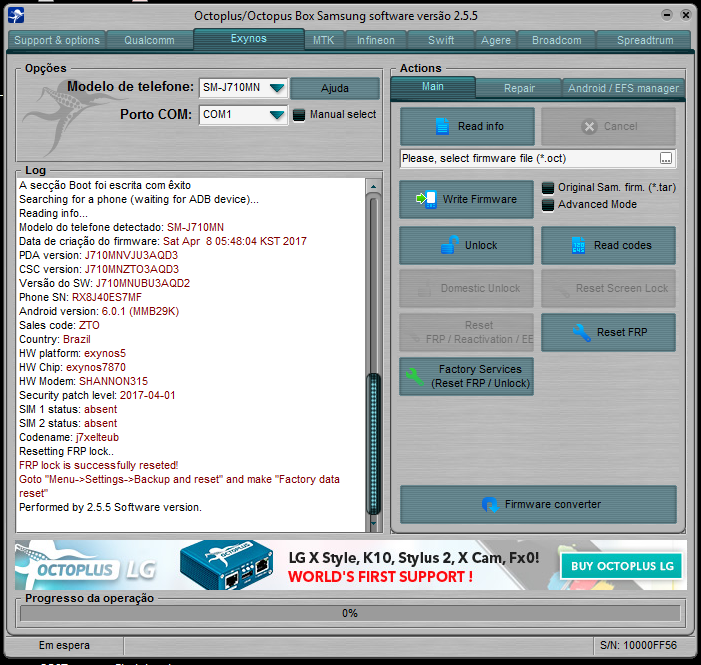701x665 pixels.
Task: Click the Read info document icon
Action: coord(443,126)
